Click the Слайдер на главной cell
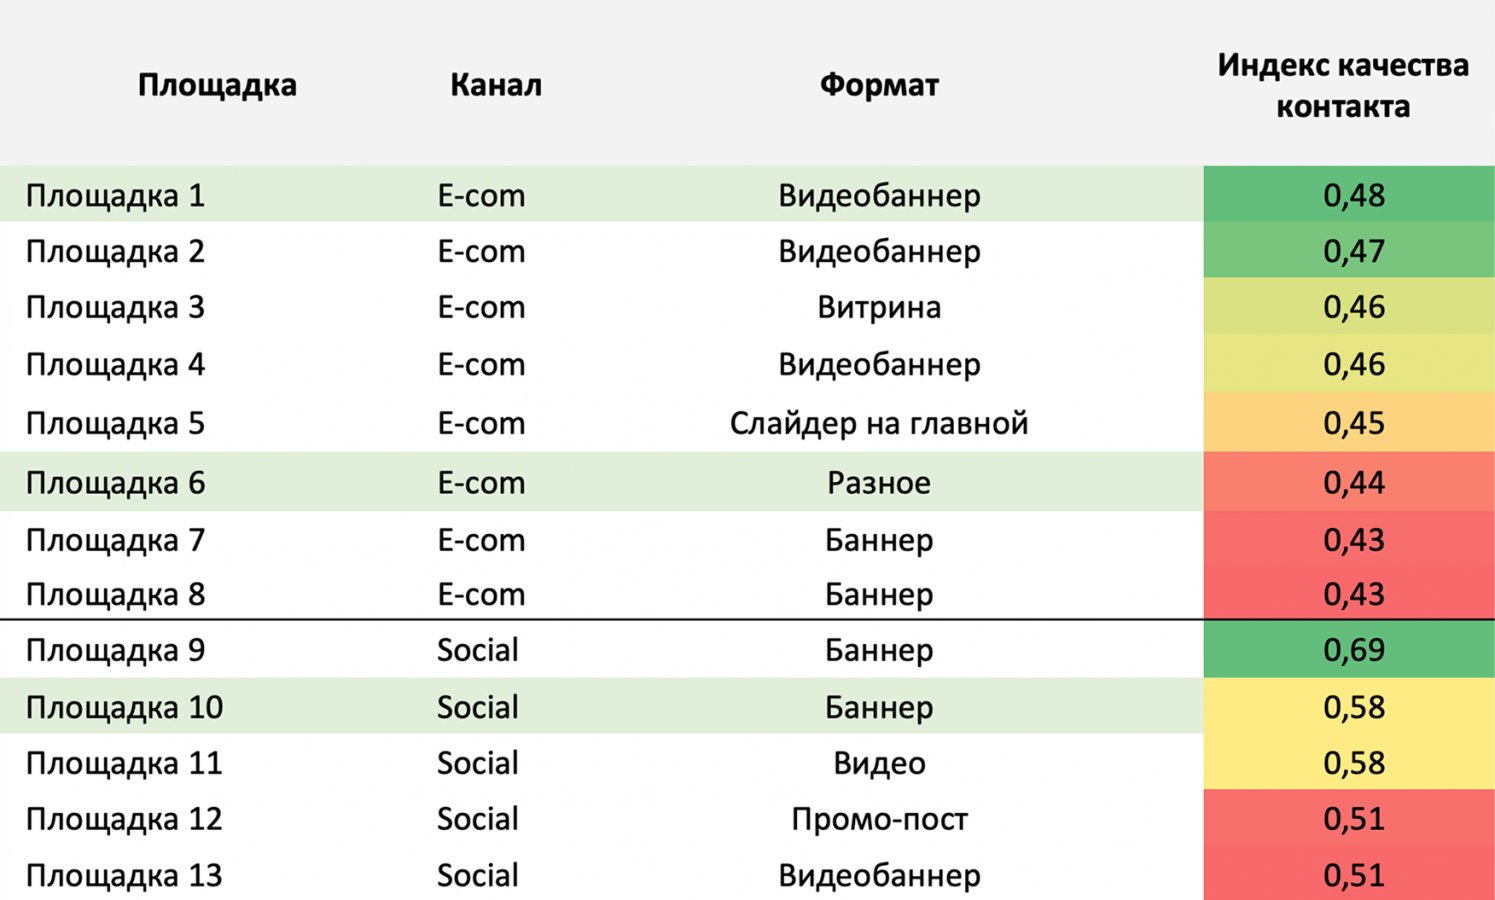Image resolution: width=1495 pixels, height=900 pixels. click(879, 423)
